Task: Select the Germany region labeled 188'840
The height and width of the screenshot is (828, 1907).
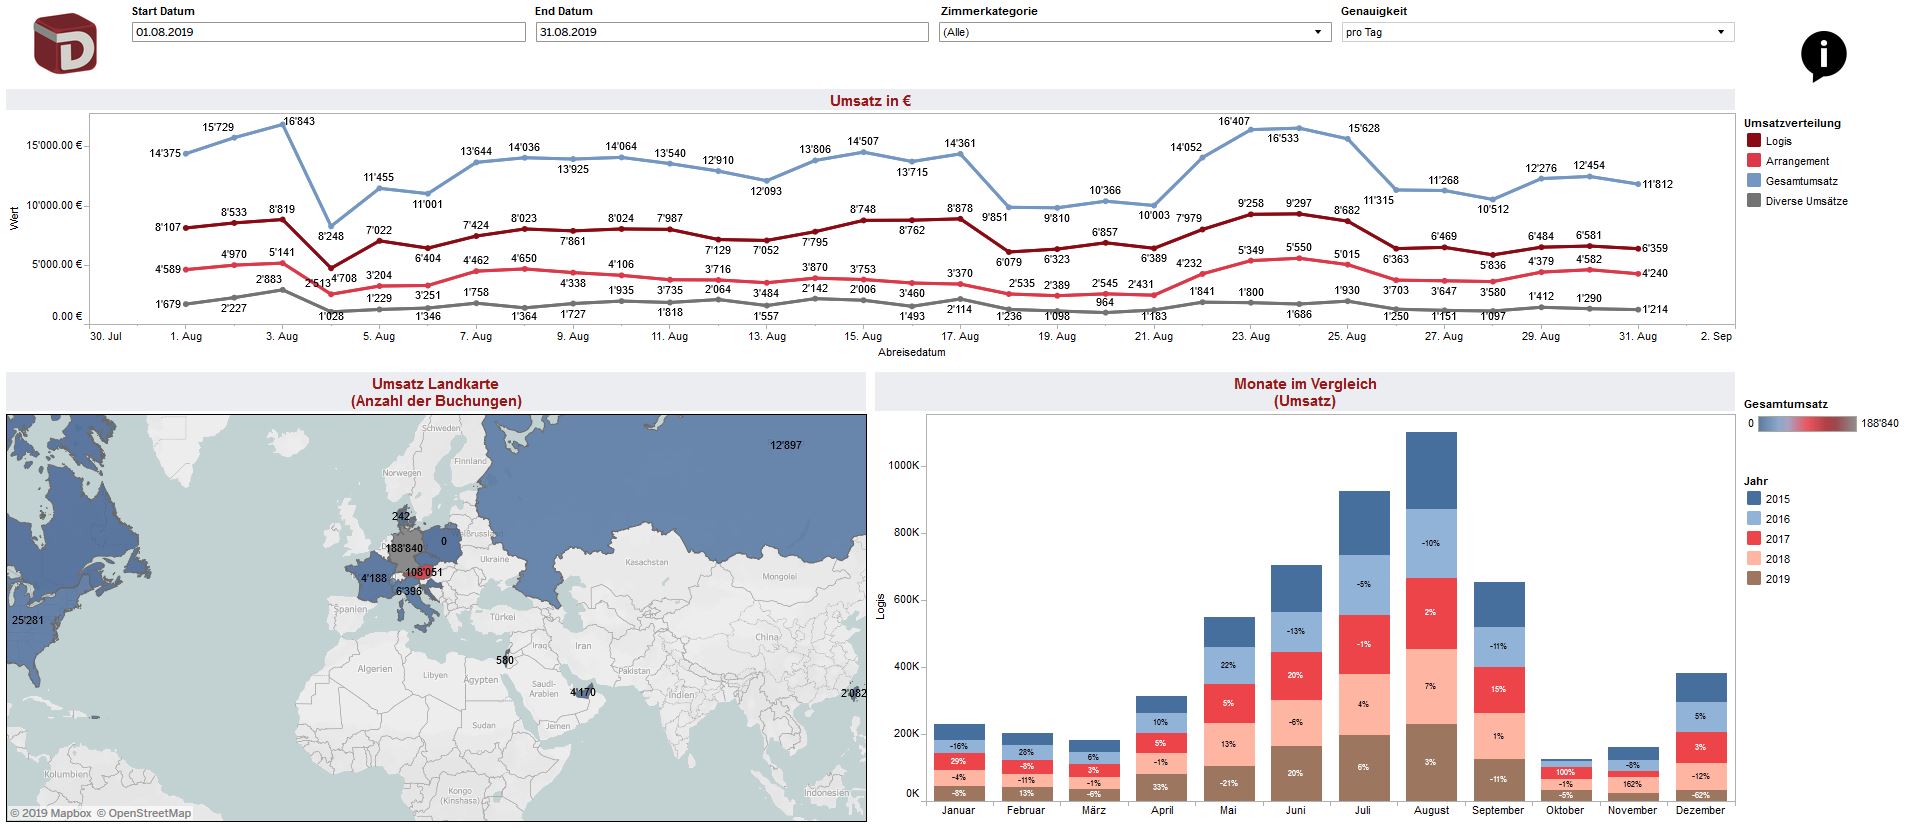Action: click(x=405, y=549)
